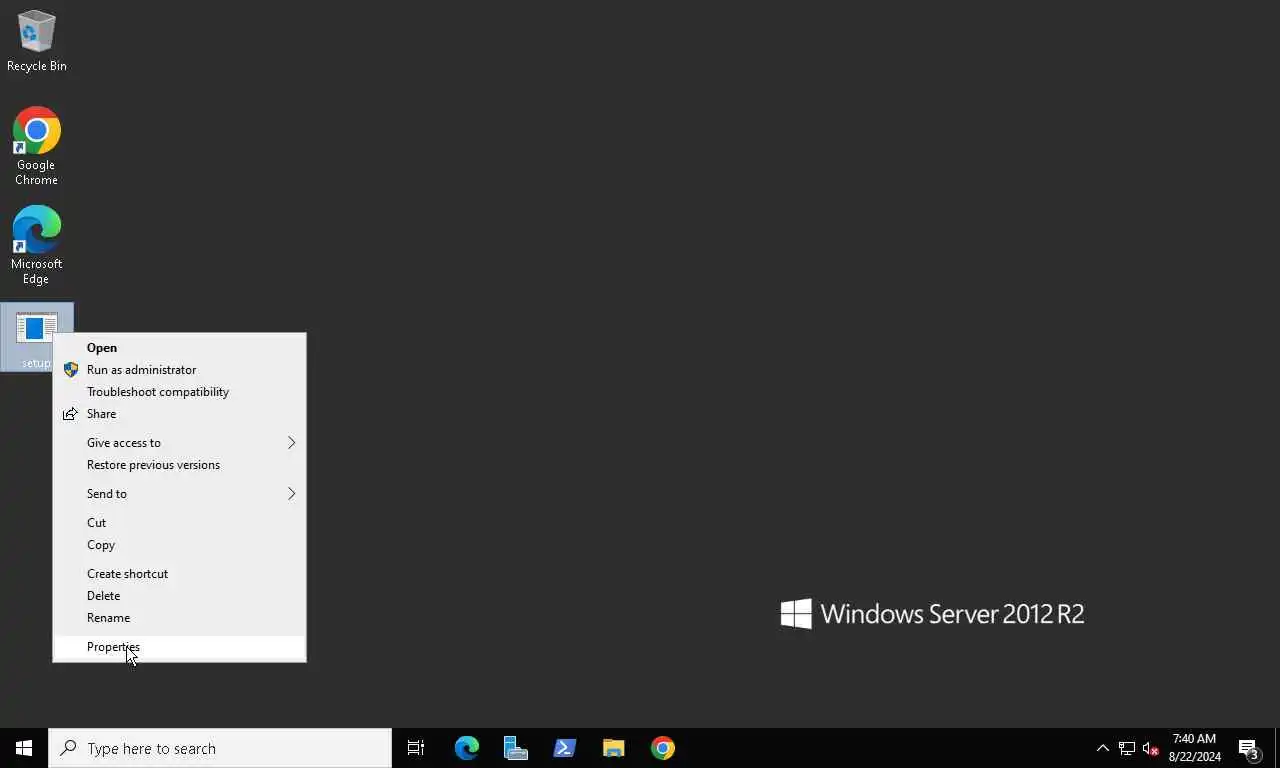Open the clock showing 7:40 AM

tap(1195, 748)
